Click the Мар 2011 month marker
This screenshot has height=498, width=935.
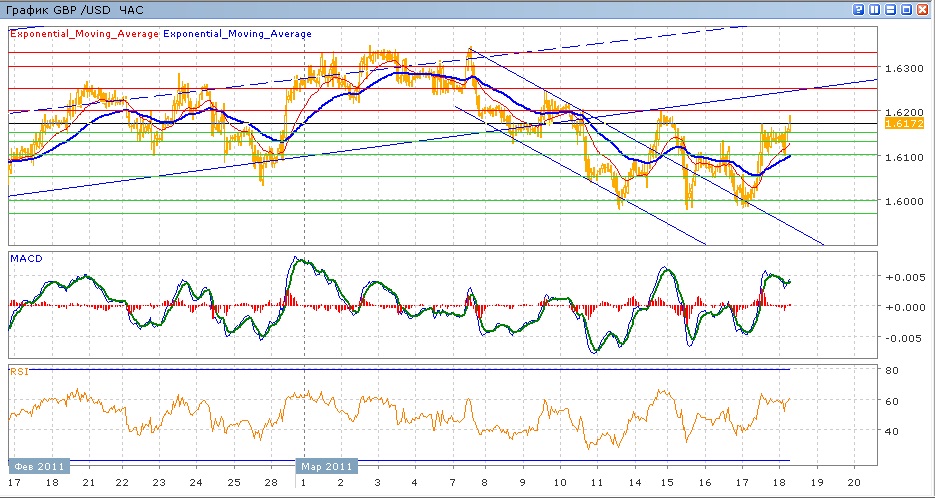[x=327, y=465]
